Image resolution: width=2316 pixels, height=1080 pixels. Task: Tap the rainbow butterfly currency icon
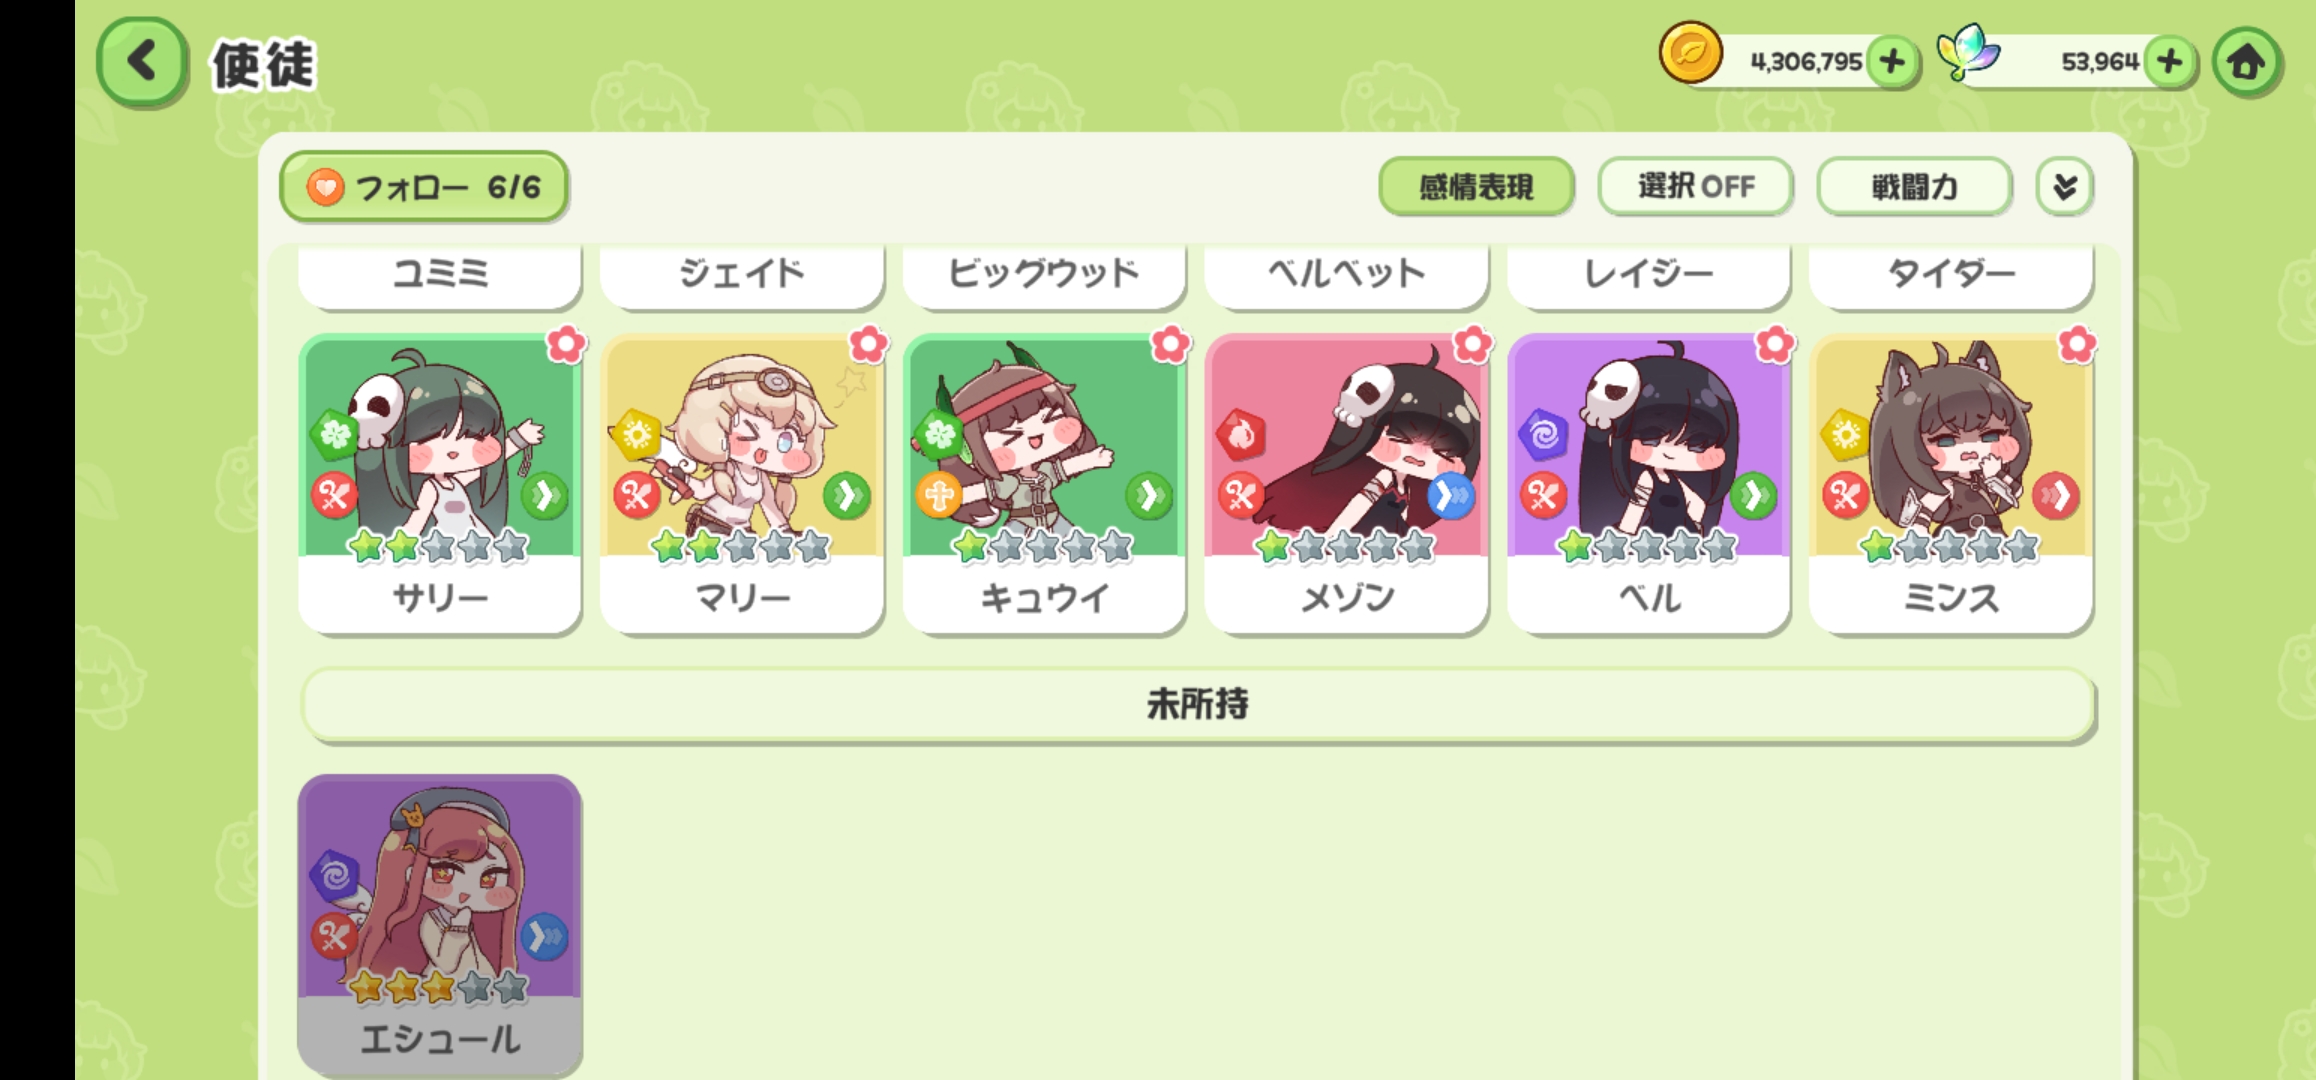1967,52
